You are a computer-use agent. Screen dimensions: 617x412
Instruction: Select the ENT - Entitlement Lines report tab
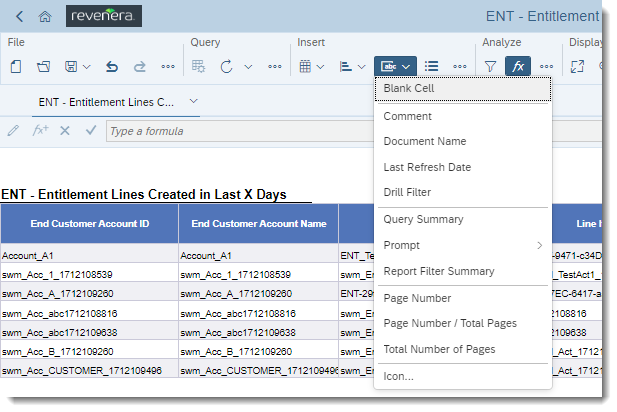point(106,102)
